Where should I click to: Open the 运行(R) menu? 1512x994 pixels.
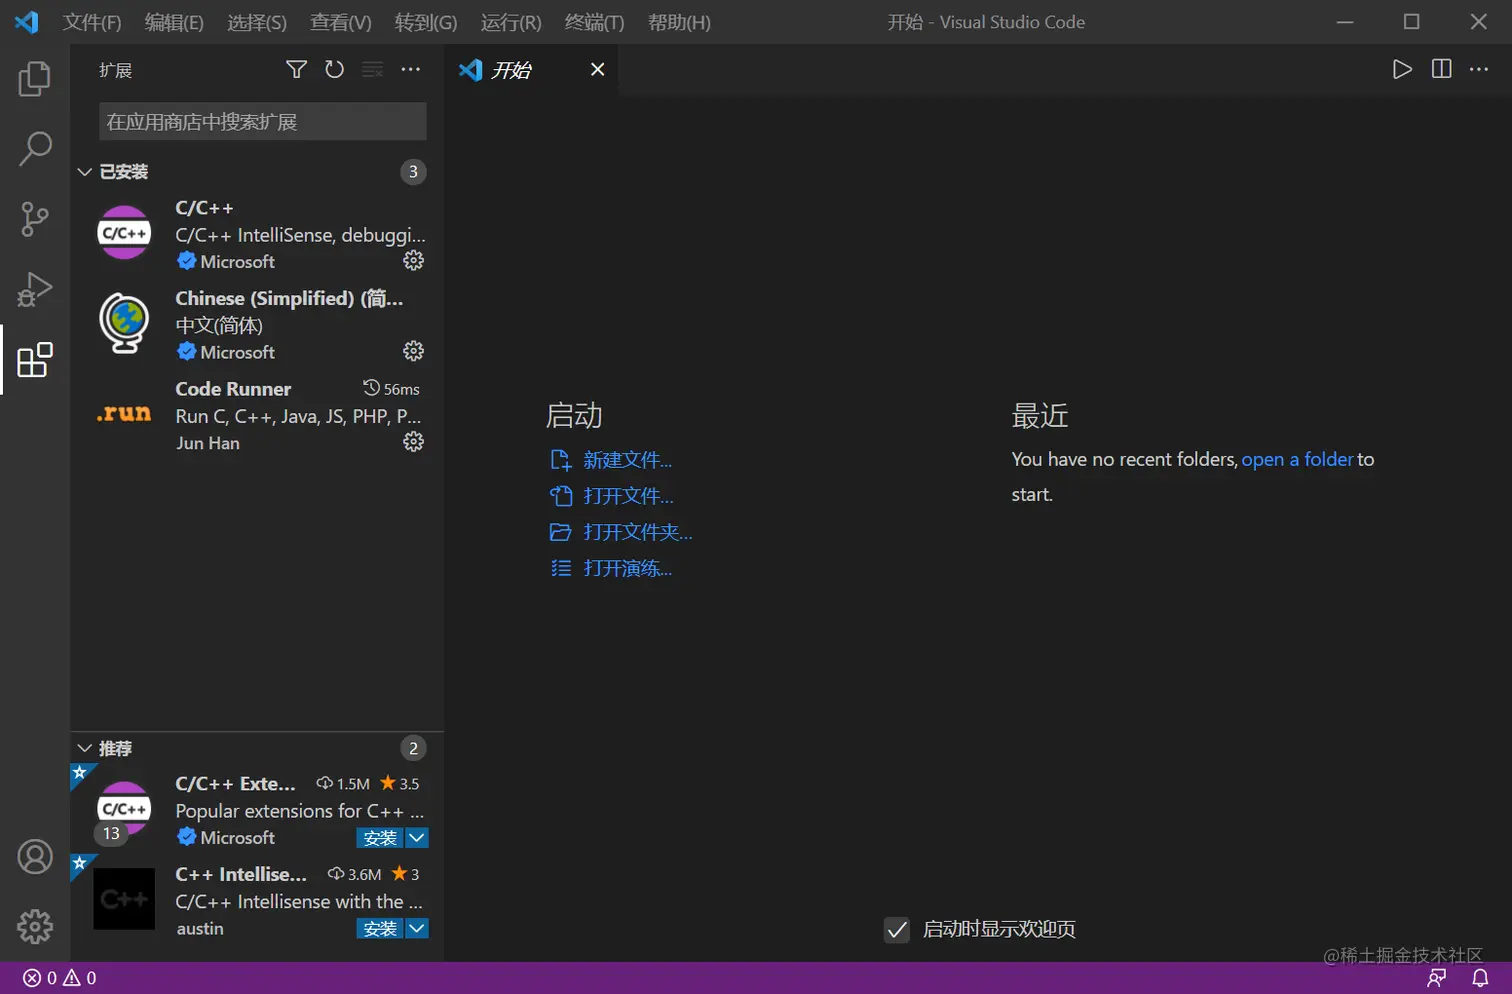pyautogui.click(x=511, y=22)
